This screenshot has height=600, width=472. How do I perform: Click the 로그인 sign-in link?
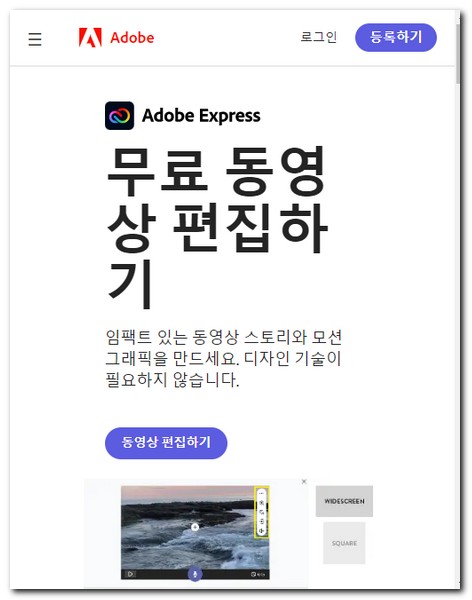[318, 37]
